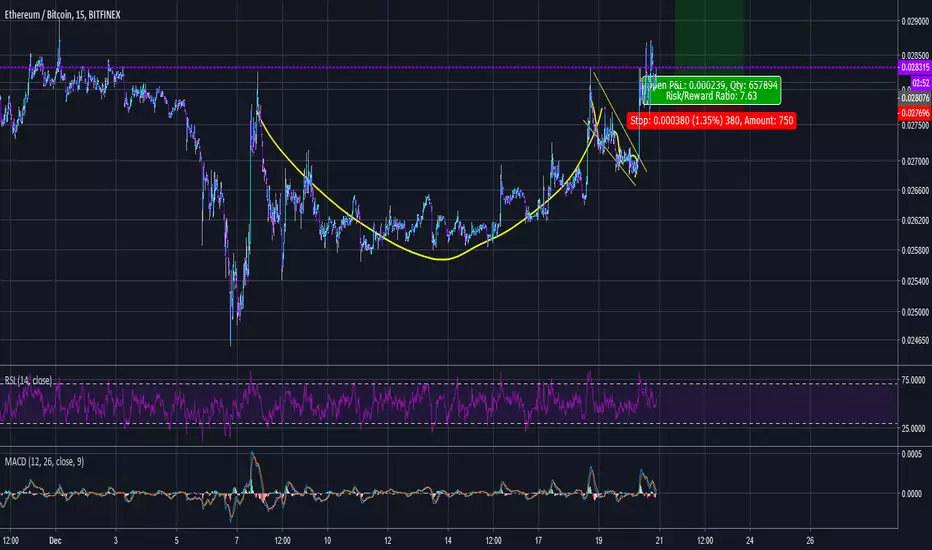Click date 24 on the time axis
The height and width of the screenshot is (550, 932).
[750, 540]
